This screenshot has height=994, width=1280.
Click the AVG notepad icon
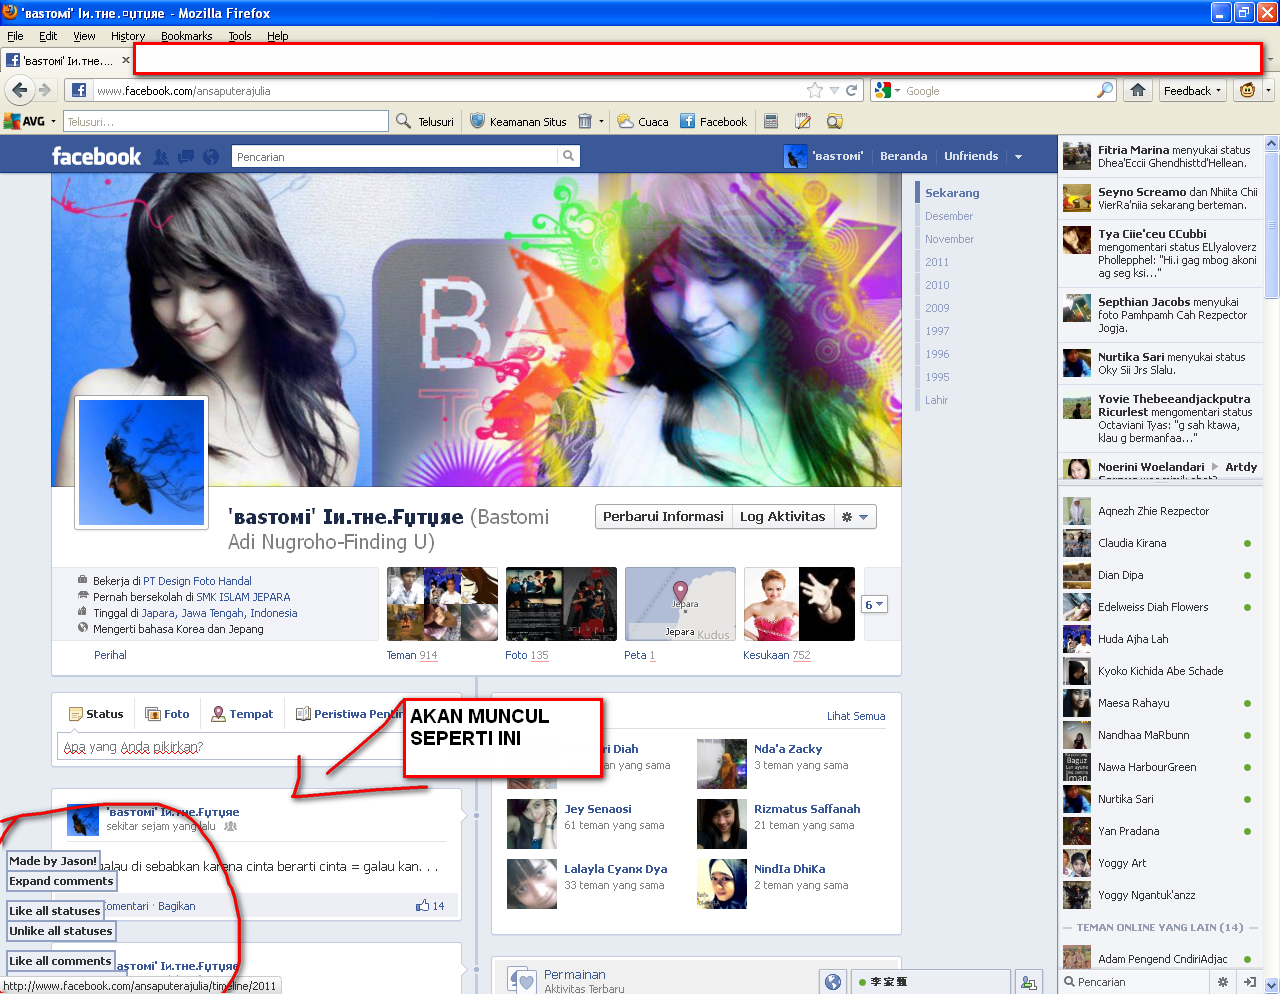[x=803, y=121]
